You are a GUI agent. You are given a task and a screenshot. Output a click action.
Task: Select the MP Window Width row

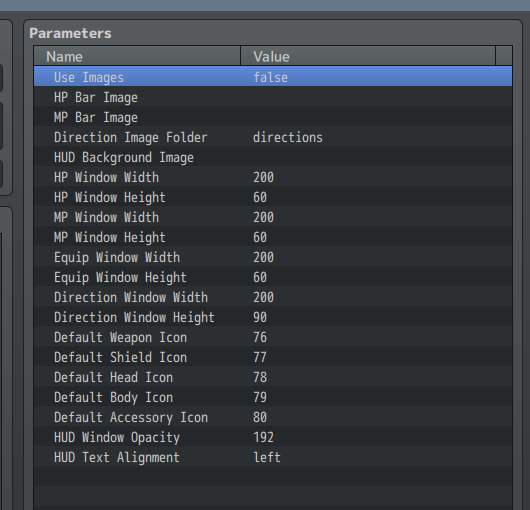(x=273, y=217)
